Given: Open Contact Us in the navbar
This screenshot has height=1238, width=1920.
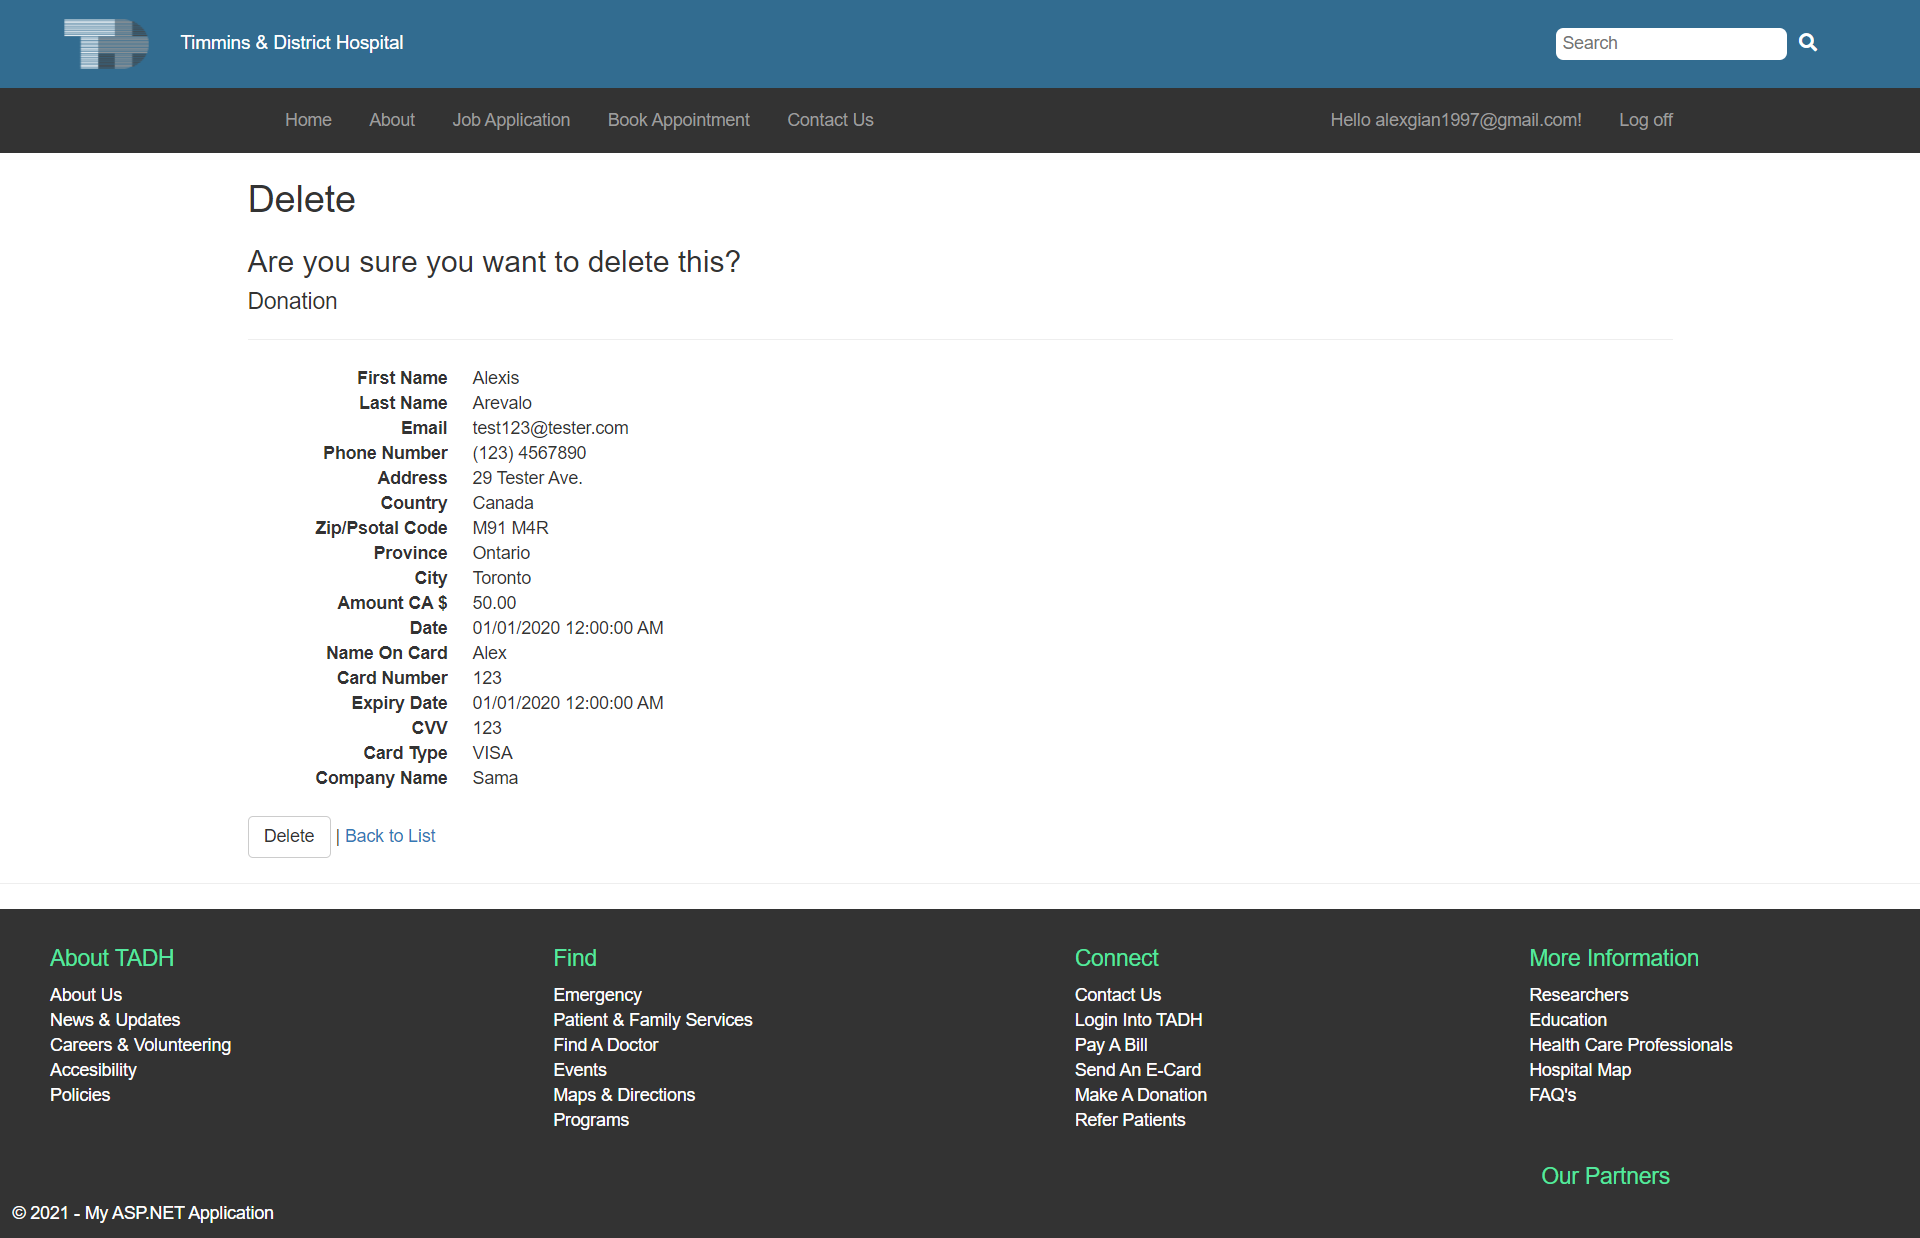Looking at the screenshot, I should tap(830, 120).
